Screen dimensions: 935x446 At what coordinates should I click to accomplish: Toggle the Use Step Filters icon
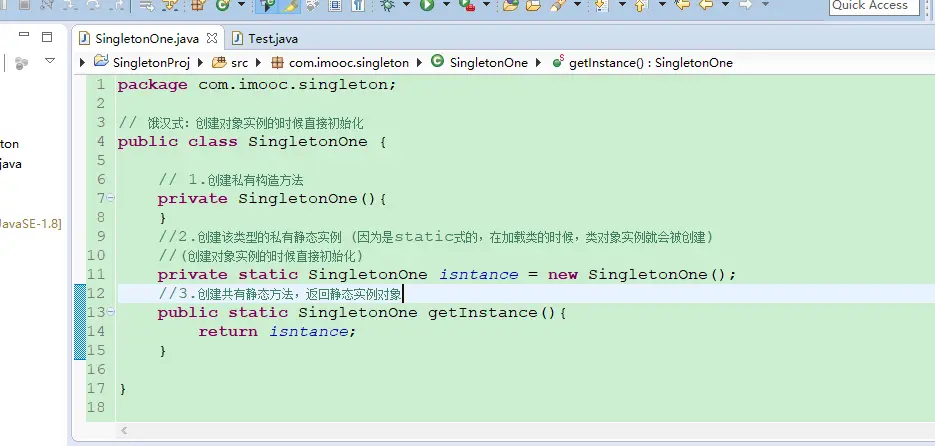(x=170, y=5)
